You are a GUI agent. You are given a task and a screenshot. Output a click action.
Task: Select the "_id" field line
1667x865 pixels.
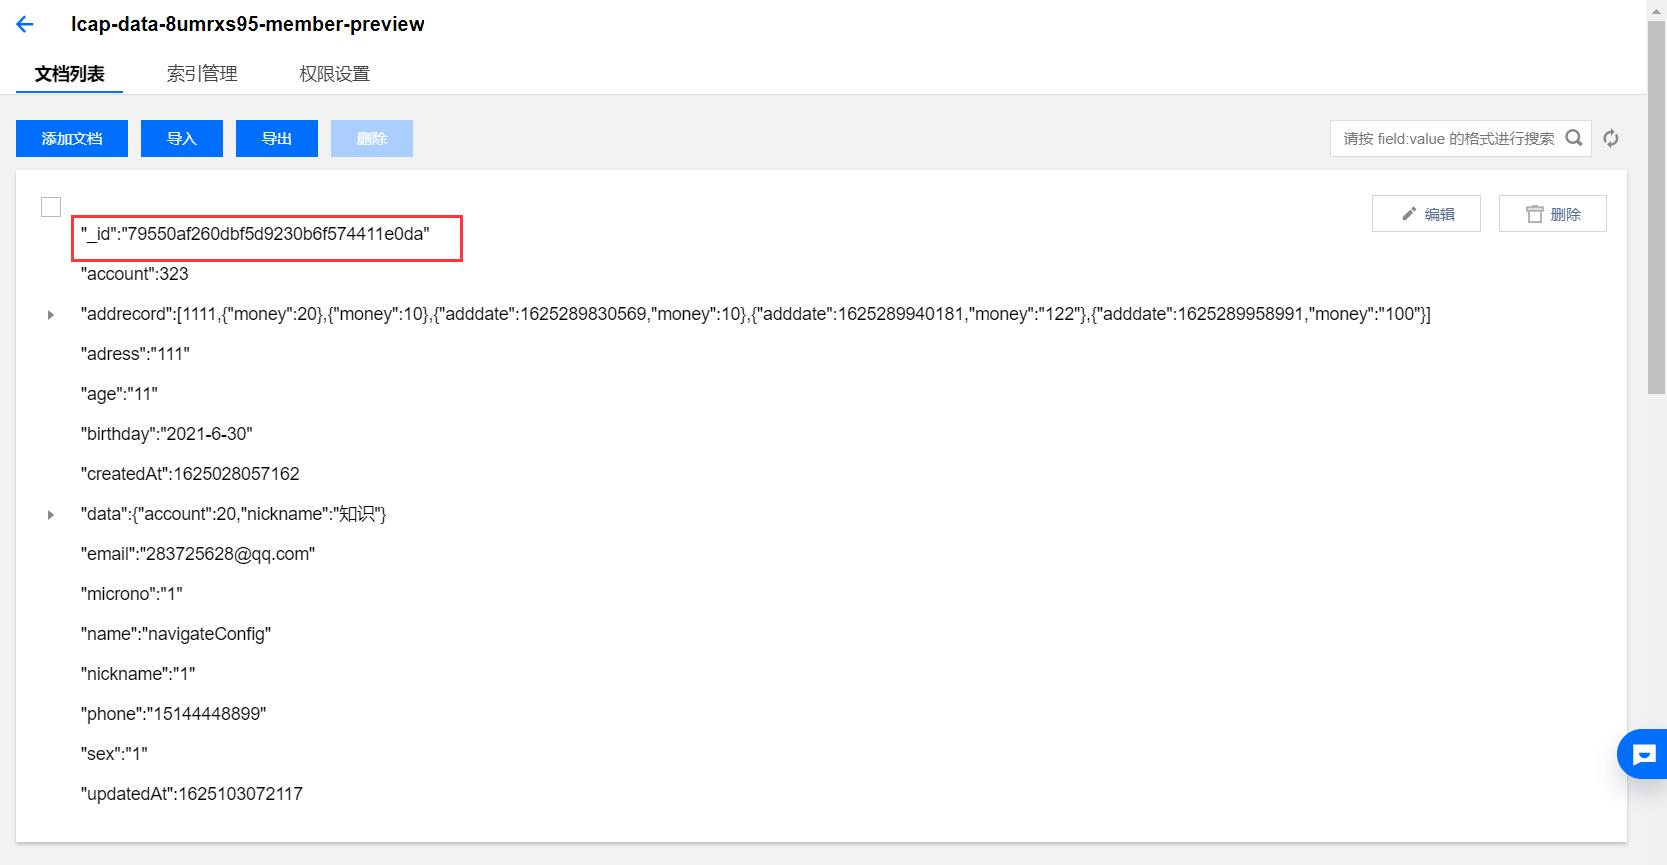[255, 234]
